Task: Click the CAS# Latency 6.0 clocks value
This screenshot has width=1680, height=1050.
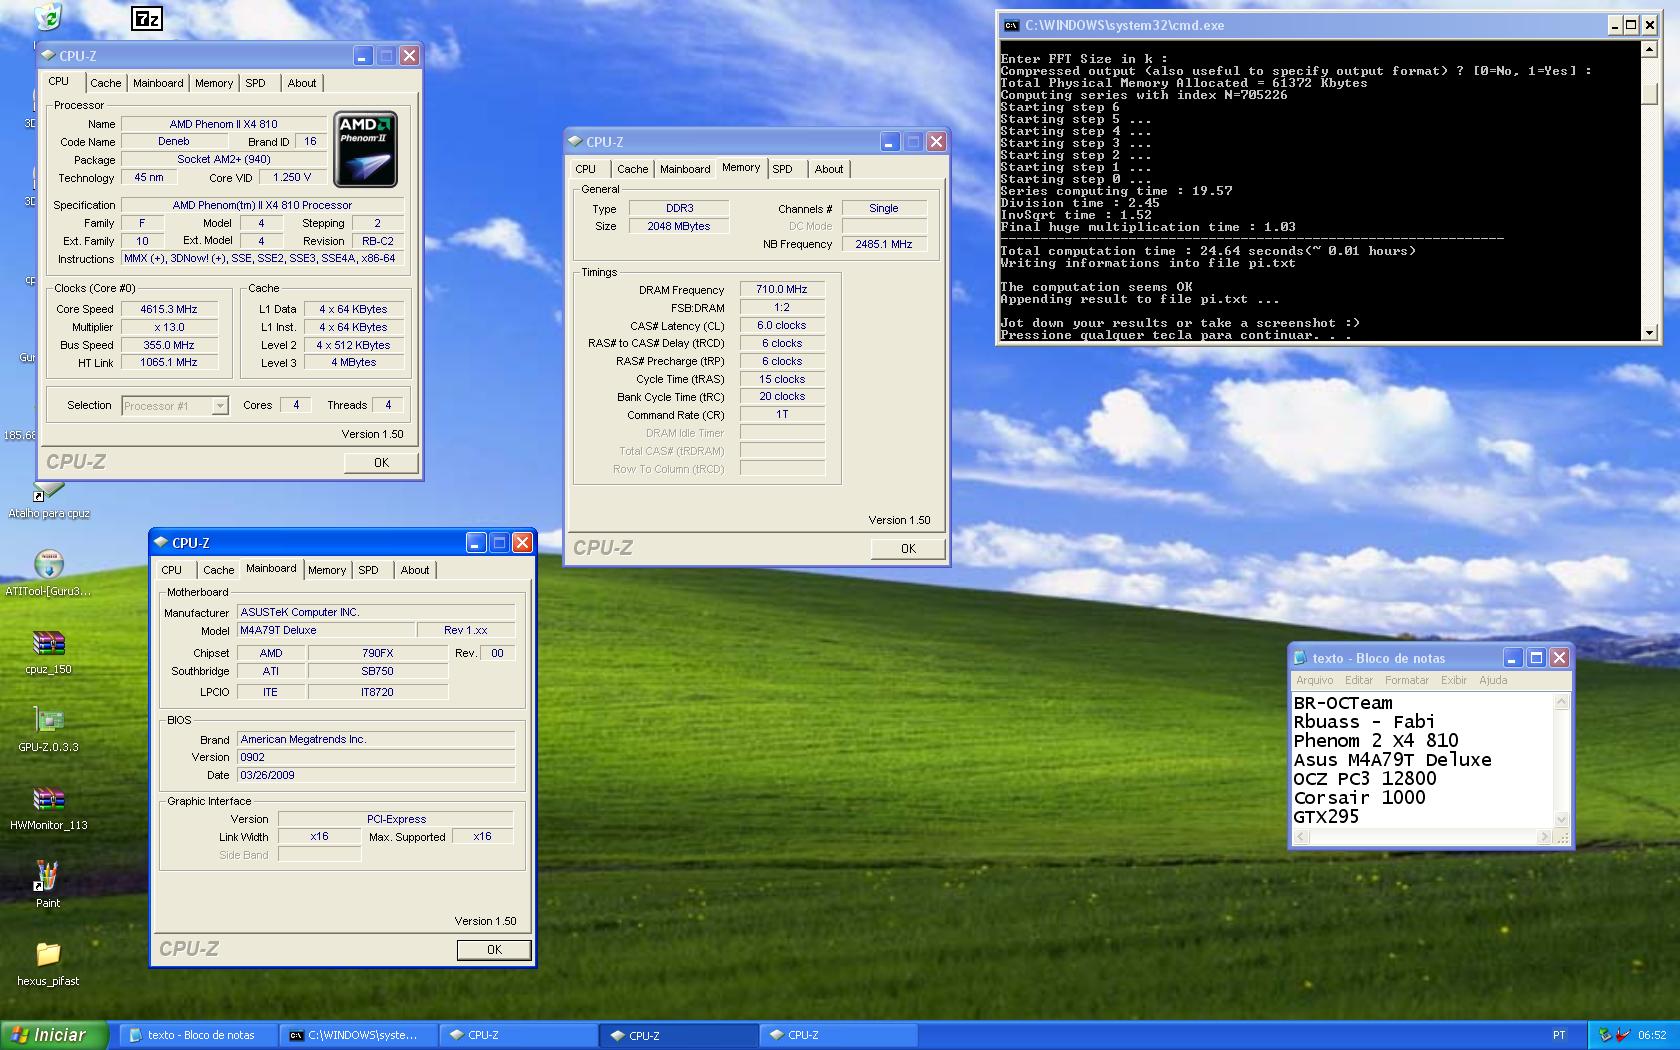Action: pyautogui.click(x=782, y=325)
